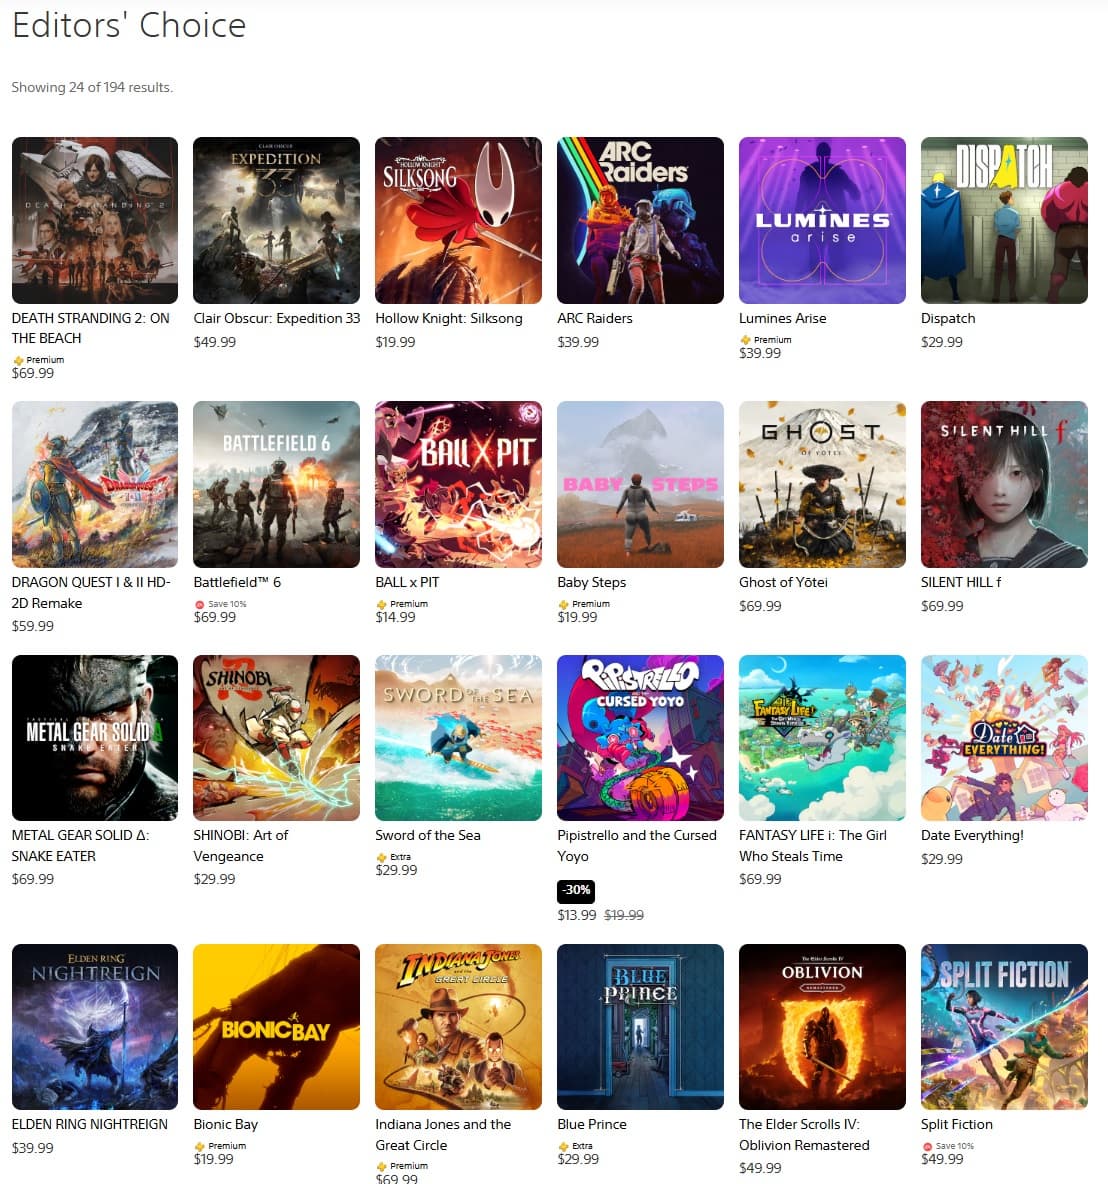Open the Pipistrello and the Cursed Yoyo title

[x=637, y=846]
